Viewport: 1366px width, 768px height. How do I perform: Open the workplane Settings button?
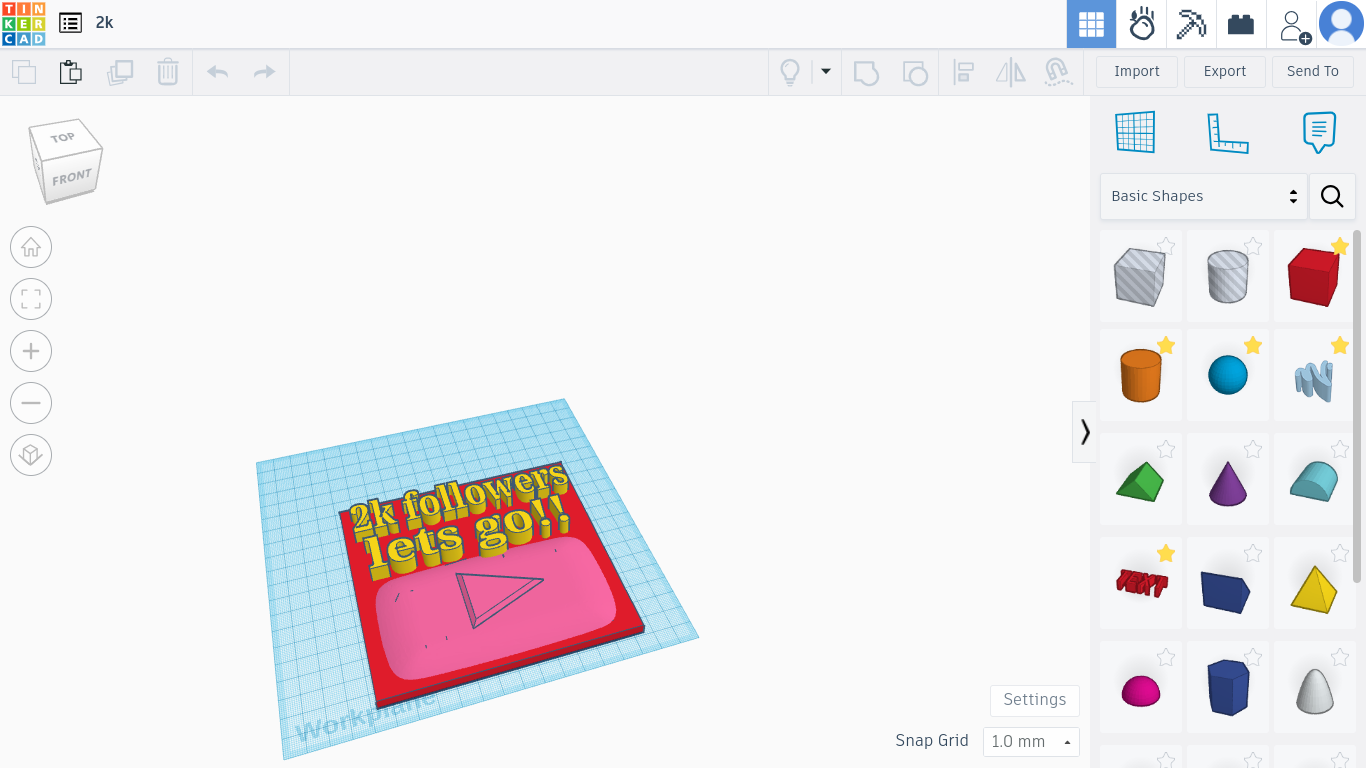[1035, 700]
